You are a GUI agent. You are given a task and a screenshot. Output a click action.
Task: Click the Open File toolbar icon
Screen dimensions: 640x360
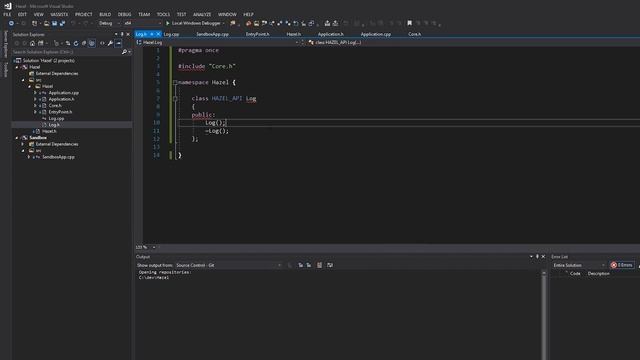pos(47,24)
